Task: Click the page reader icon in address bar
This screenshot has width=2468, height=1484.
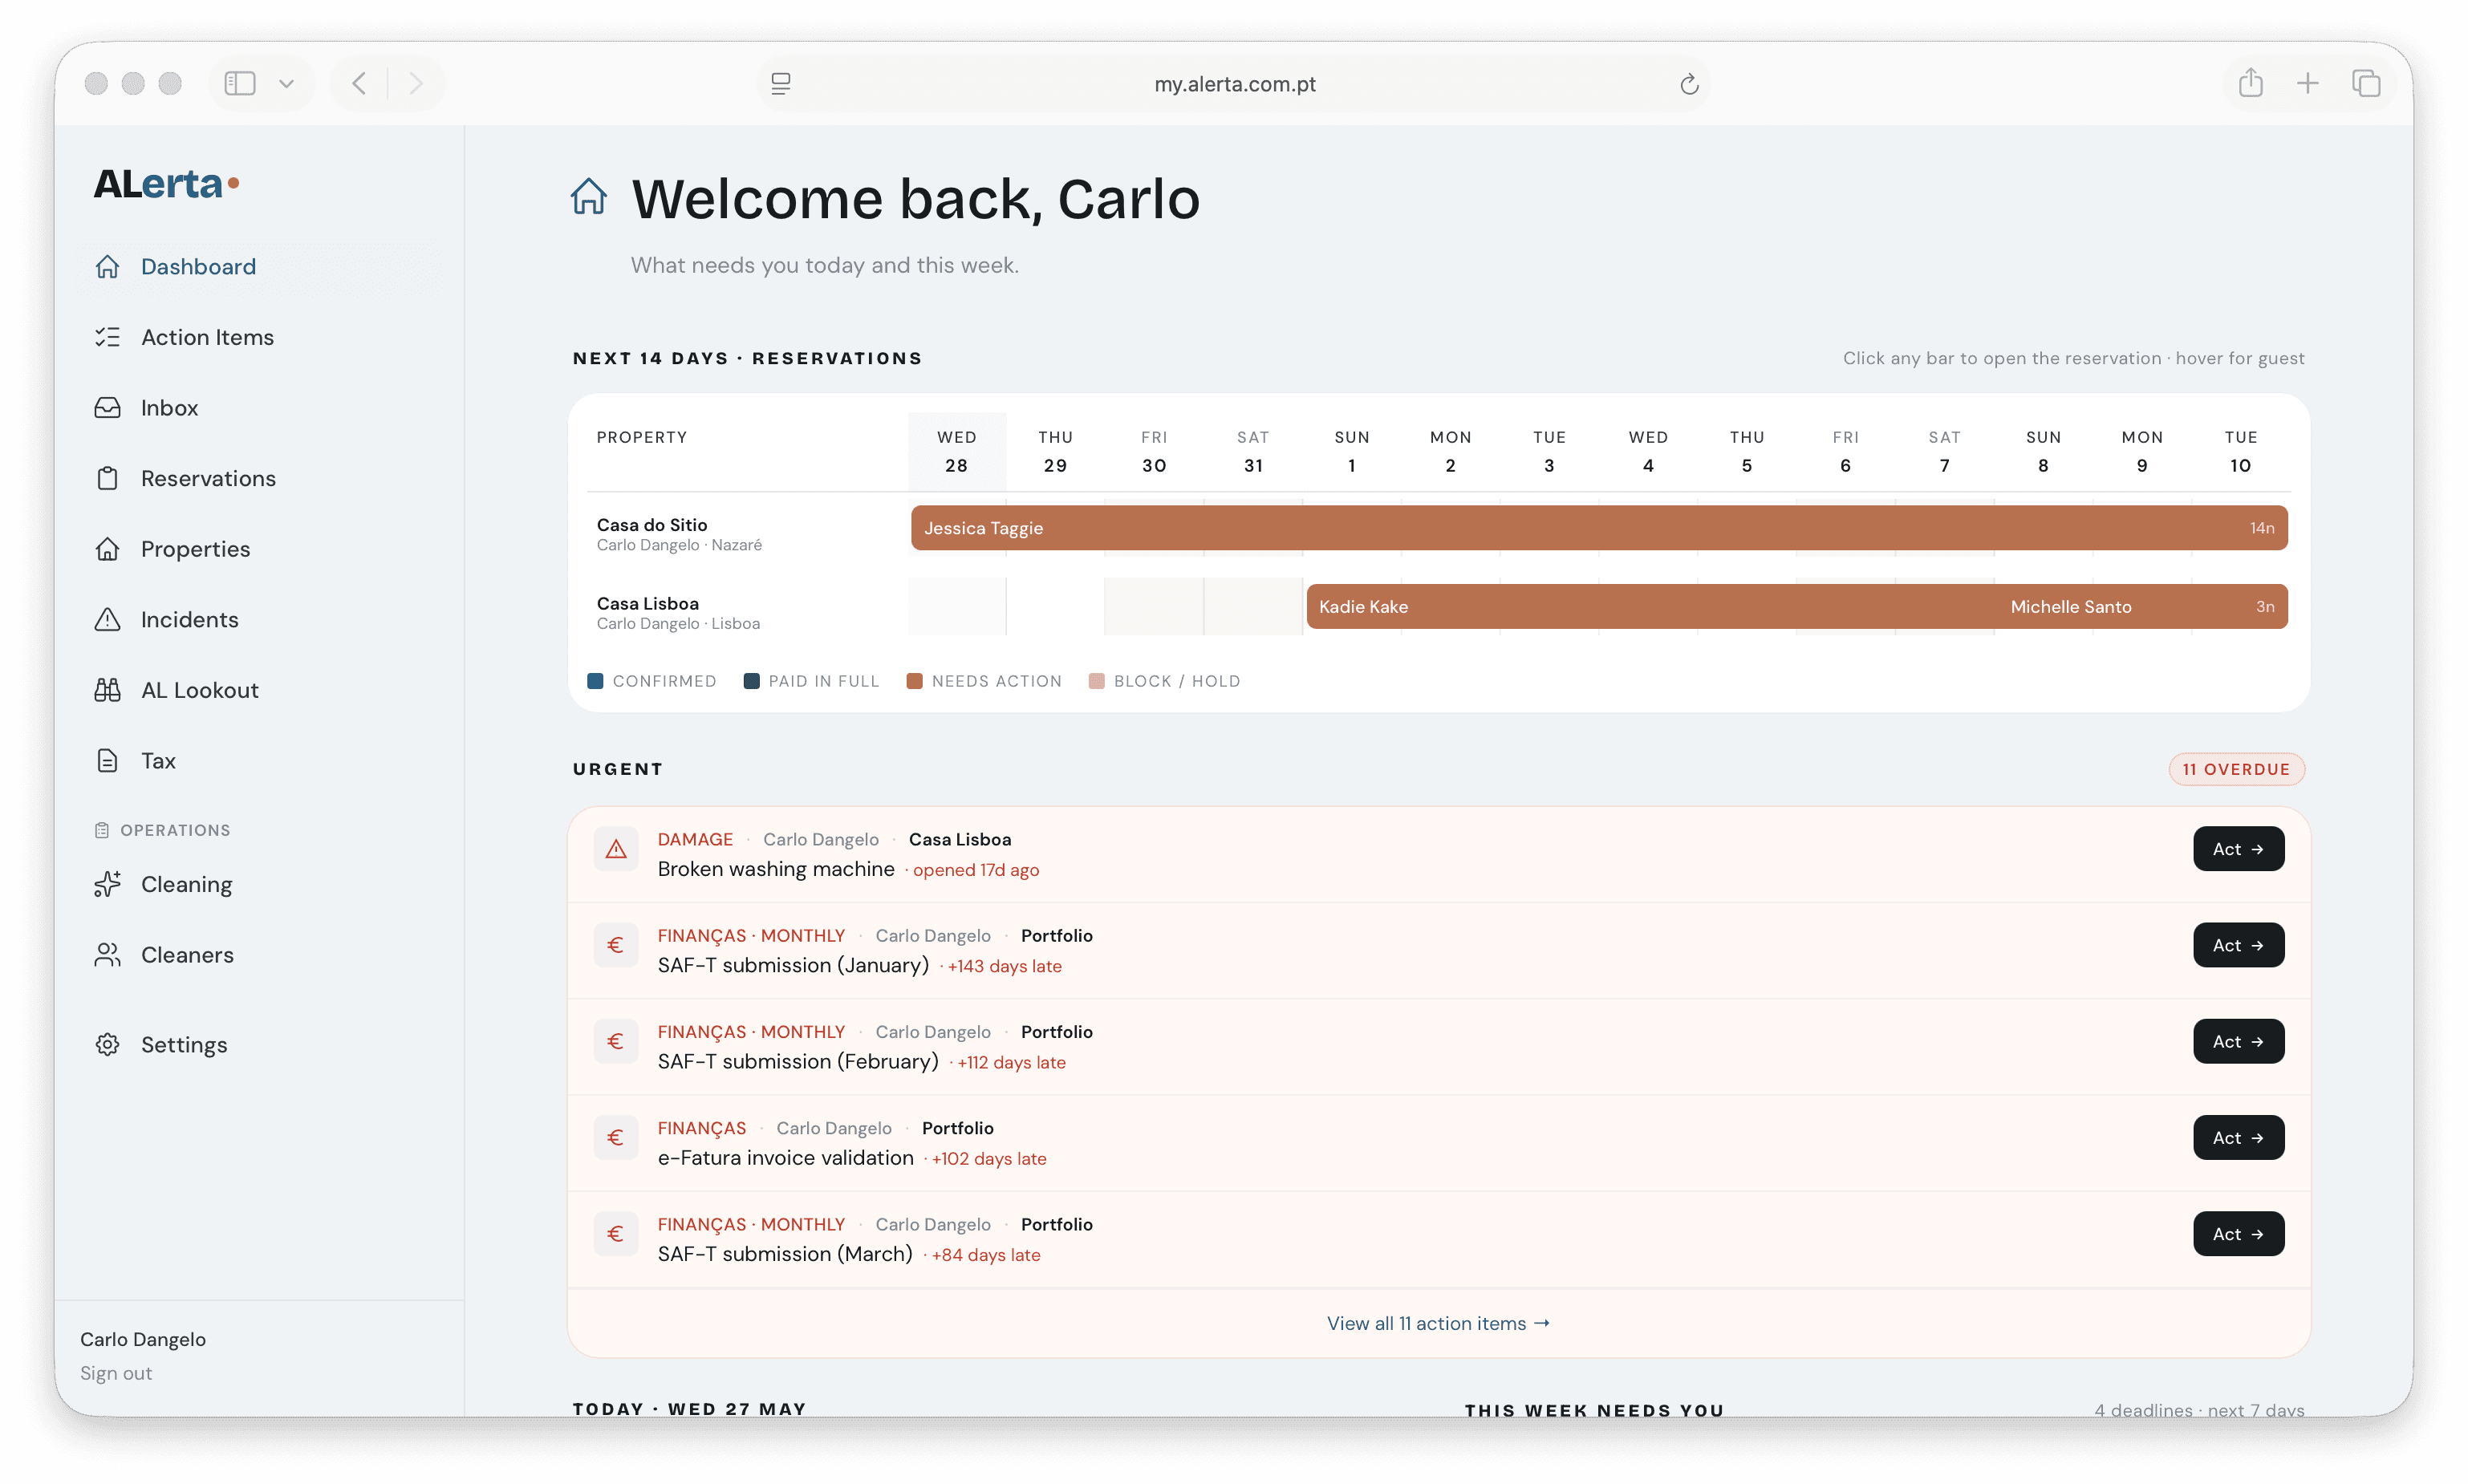Action: (781, 84)
